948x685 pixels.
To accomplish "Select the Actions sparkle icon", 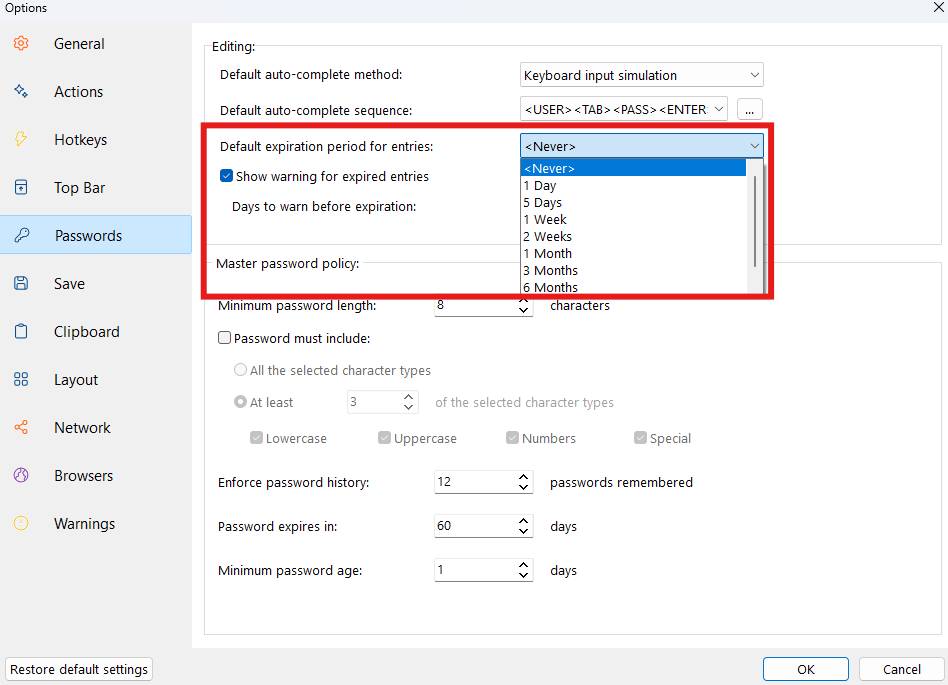I will pyautogui.click(x=21, y=91).
